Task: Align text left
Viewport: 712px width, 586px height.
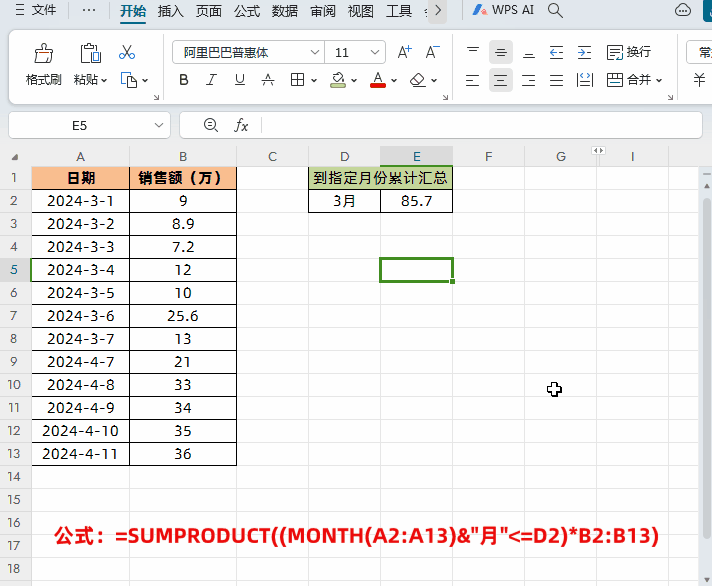Action: tap(473, 80)
